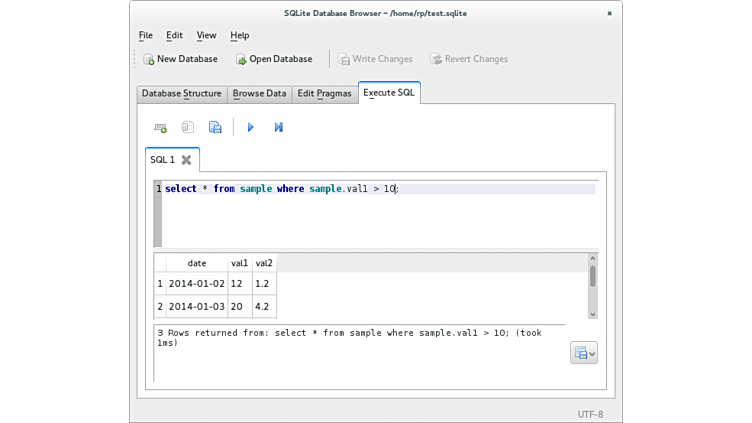The height and width of the screenshot is (423, 752).
Task: Open the Help menu
Action: [x=239, y=35]
